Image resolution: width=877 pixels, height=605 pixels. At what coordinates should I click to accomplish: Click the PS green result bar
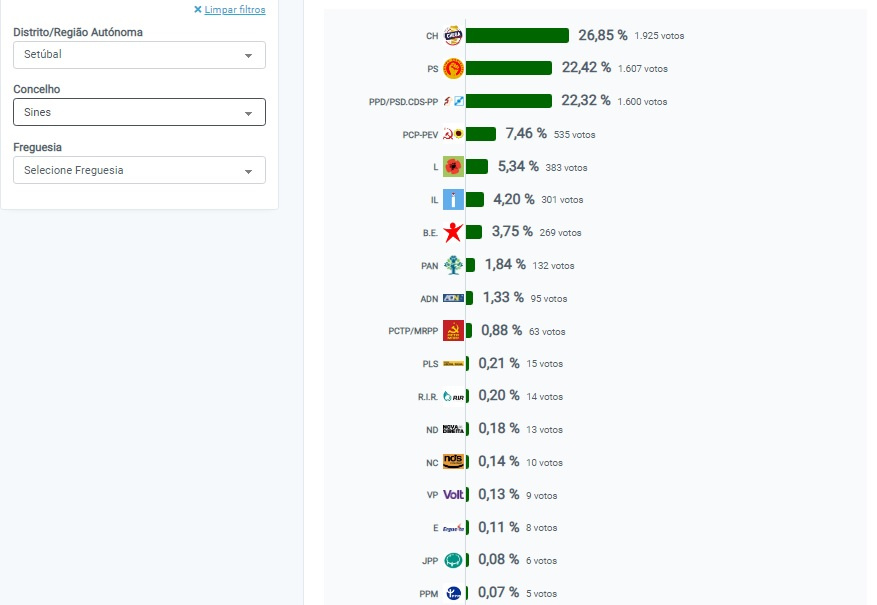[x=509, y=68]
